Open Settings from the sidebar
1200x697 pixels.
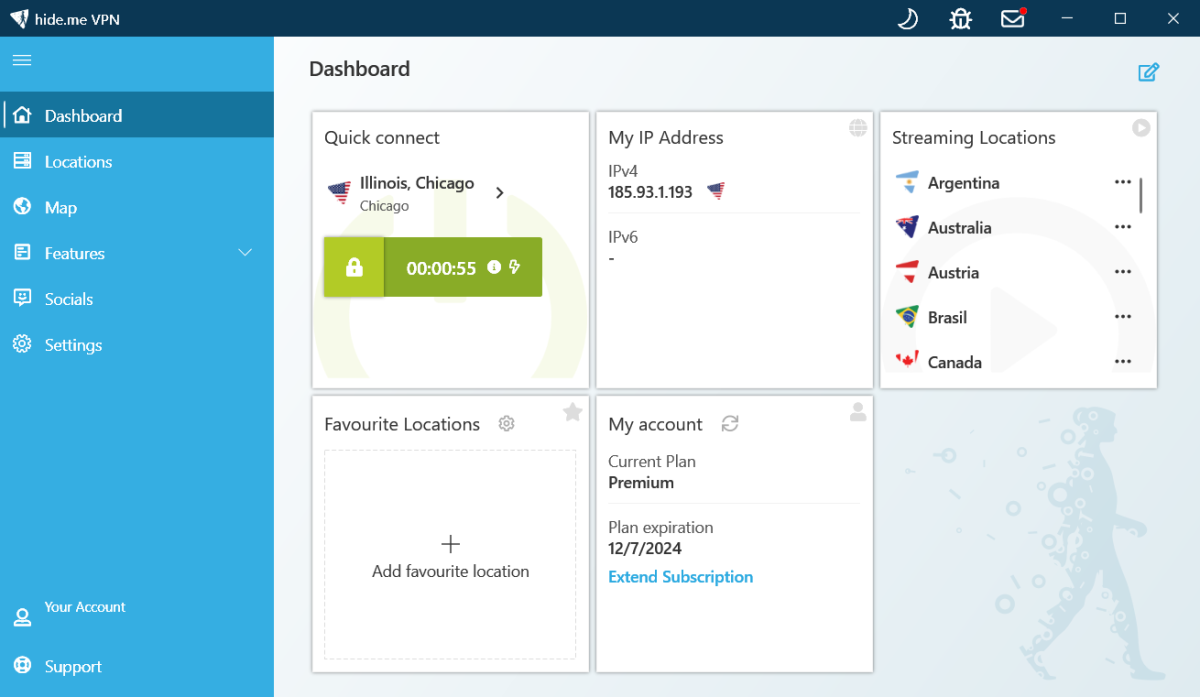137,345
